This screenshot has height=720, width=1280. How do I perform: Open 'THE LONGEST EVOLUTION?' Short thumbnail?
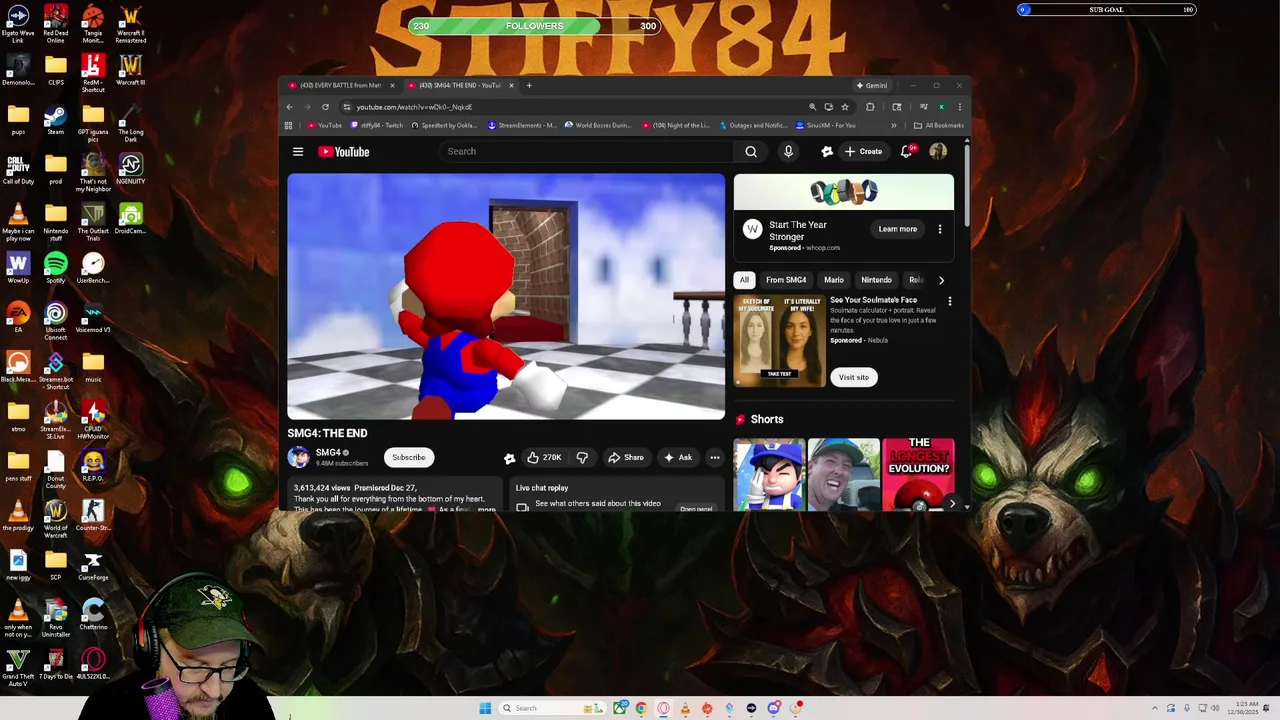(x=918, y=474)
